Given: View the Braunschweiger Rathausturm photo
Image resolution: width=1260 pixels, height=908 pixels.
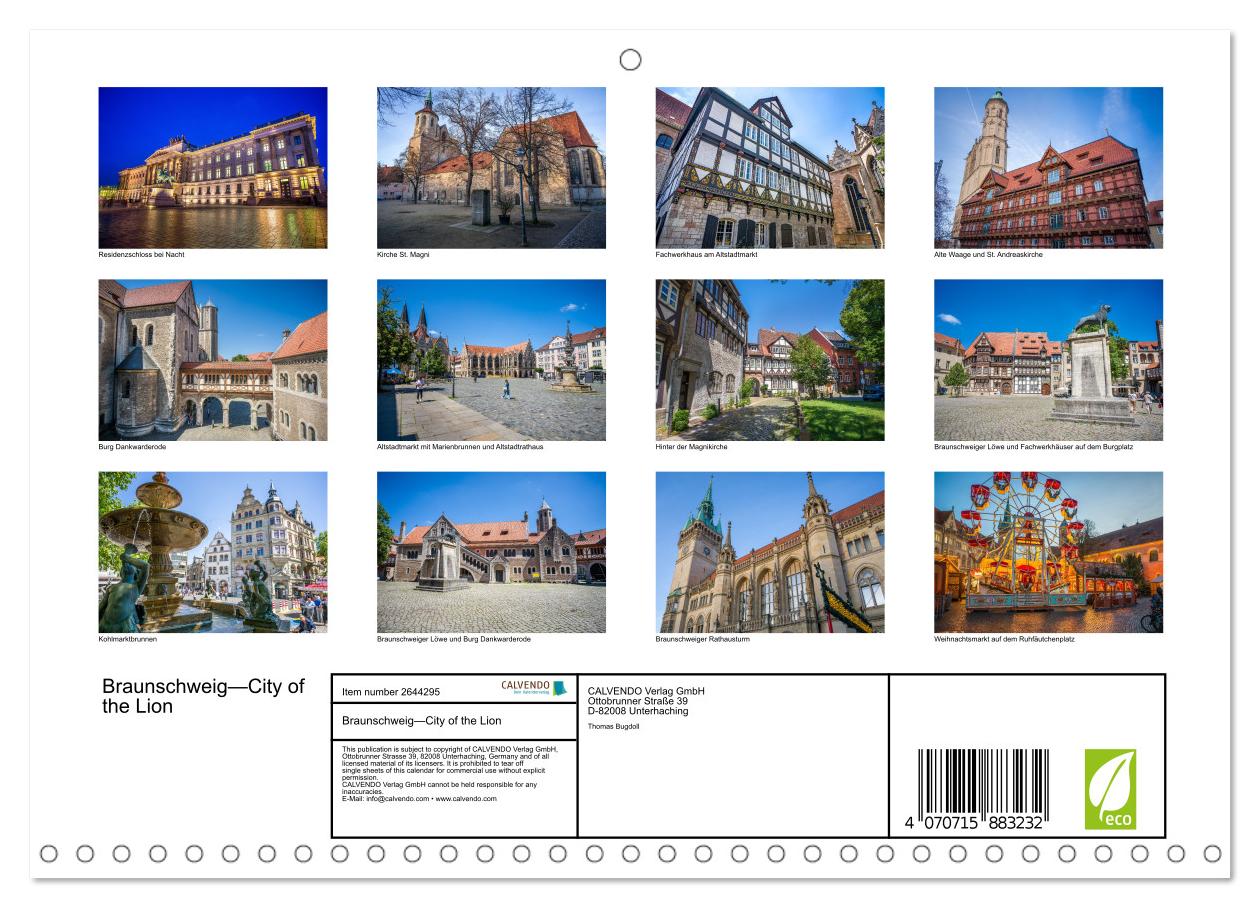Looking at the screenshot, I should 770,552.
